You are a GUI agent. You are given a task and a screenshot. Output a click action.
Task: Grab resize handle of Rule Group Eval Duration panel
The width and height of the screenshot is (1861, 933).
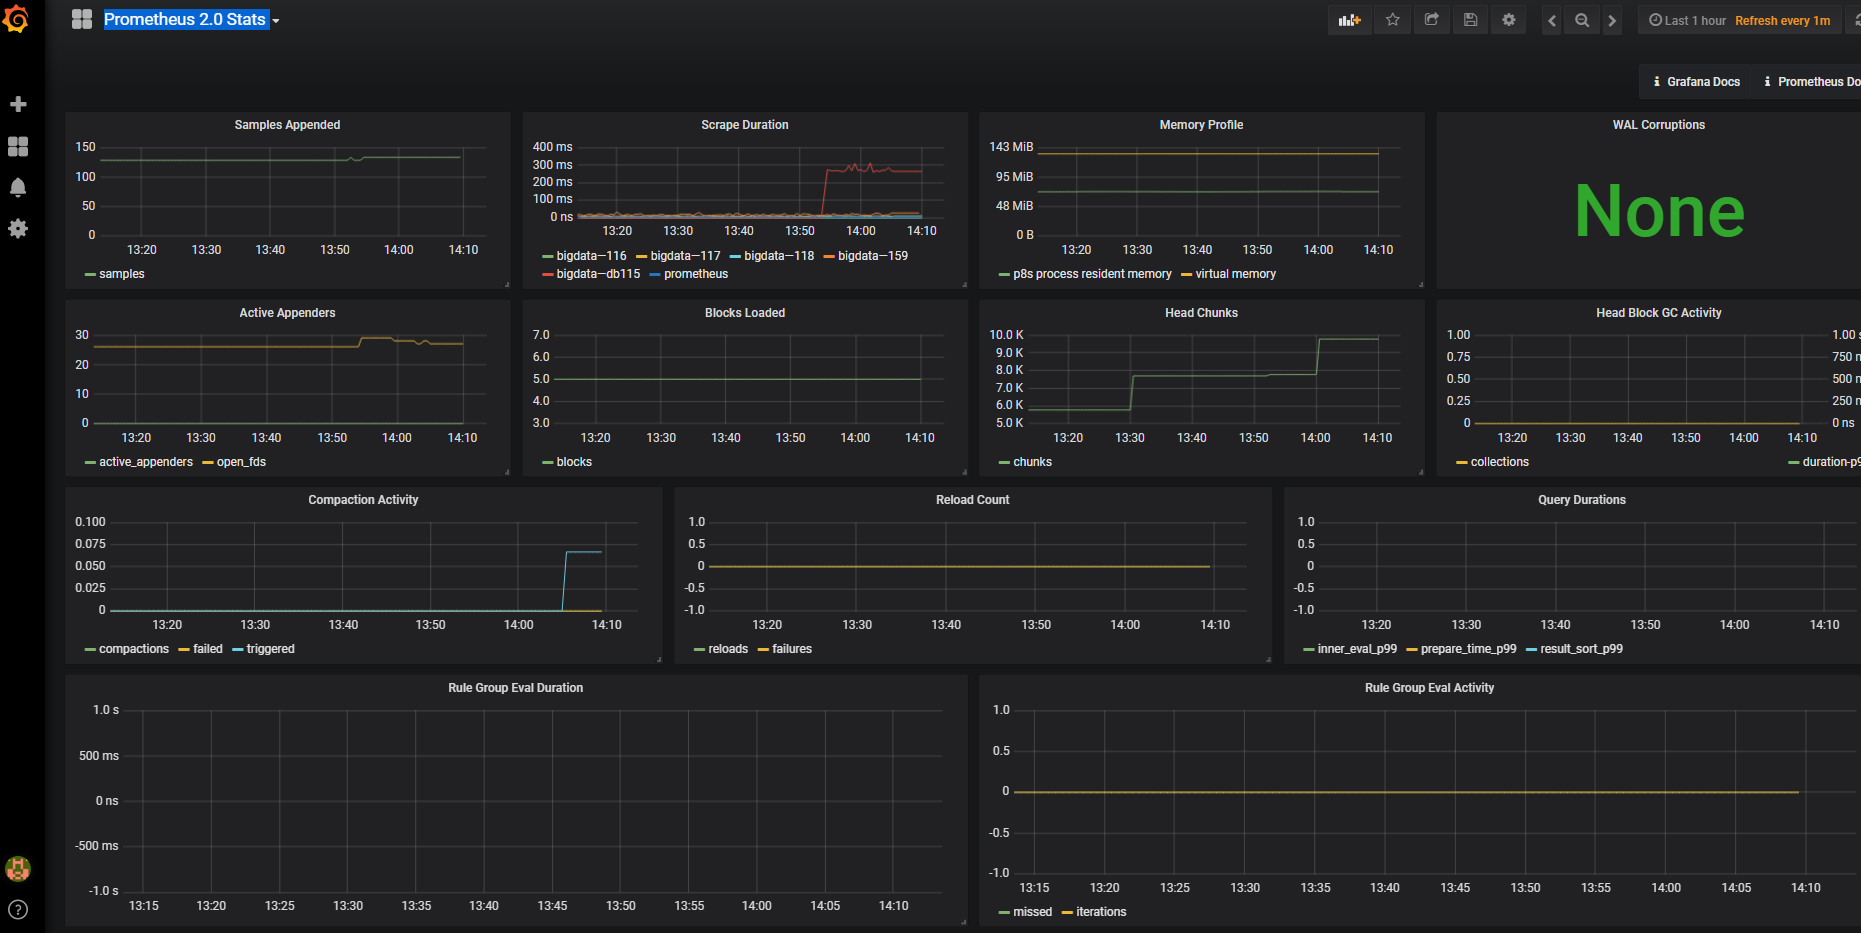[964, 922]
